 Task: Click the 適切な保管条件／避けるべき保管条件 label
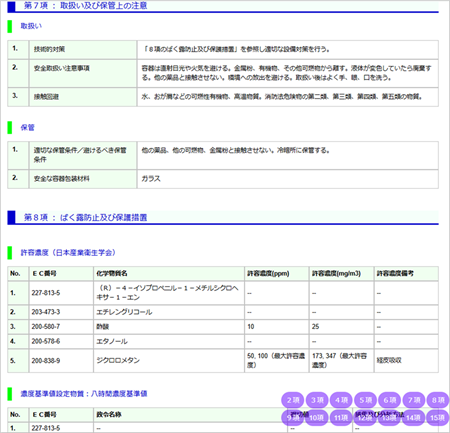(x=80, y=155)
